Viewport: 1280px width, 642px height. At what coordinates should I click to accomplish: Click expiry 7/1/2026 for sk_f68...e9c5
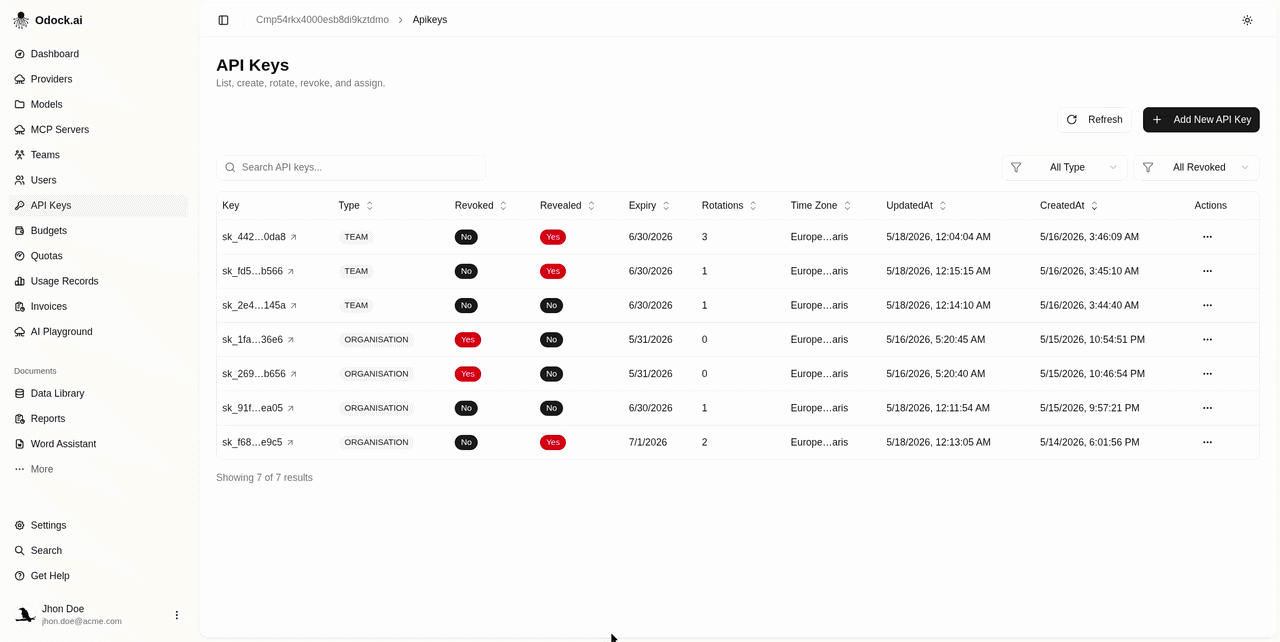[x=647, y=442]
